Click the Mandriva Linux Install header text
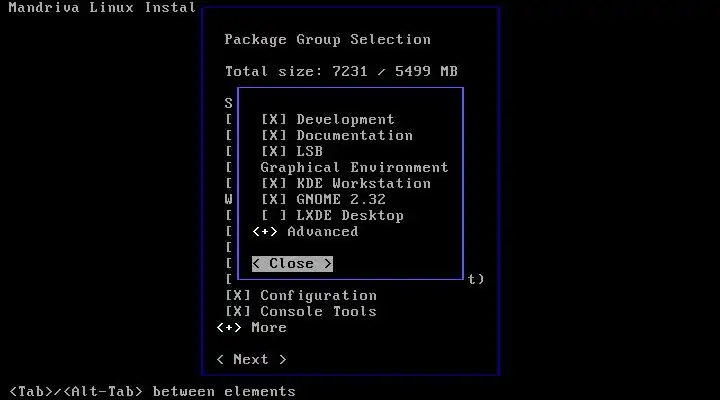The width and height of the screenshot is (720, 400). (102, 7)
